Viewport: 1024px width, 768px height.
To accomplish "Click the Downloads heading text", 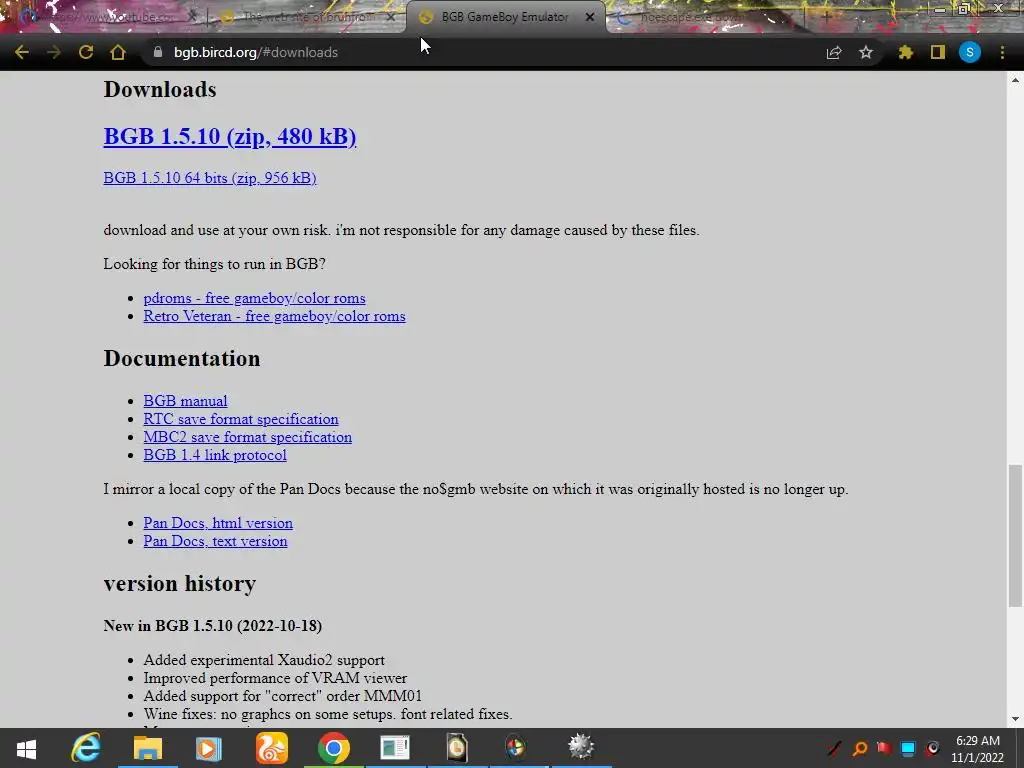I will pos(160,89).
